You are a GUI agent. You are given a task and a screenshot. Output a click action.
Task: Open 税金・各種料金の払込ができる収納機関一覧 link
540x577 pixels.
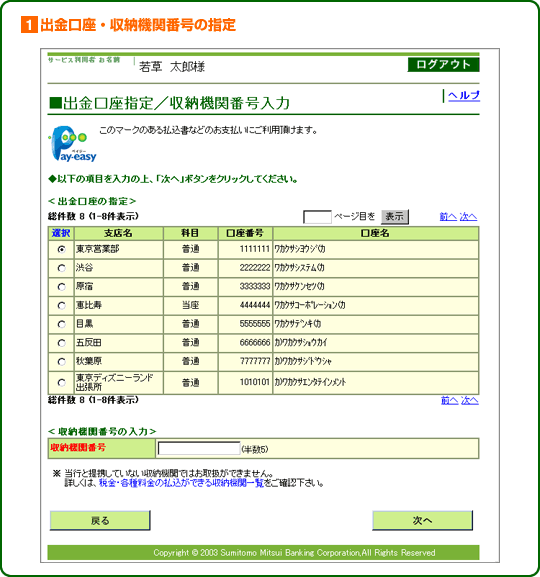[181, 483]
